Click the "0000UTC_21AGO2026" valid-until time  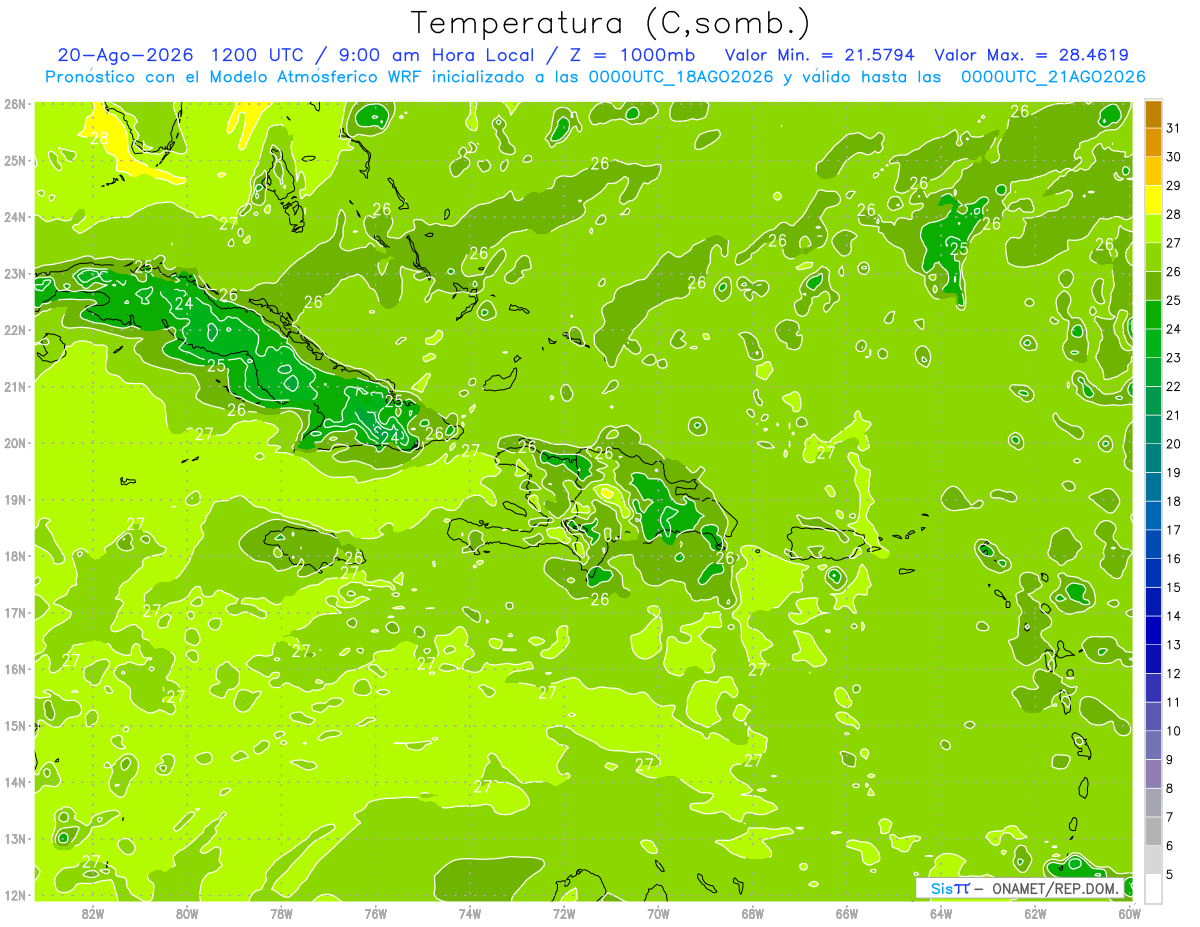pyautogui.click(x=1053, y=77)
